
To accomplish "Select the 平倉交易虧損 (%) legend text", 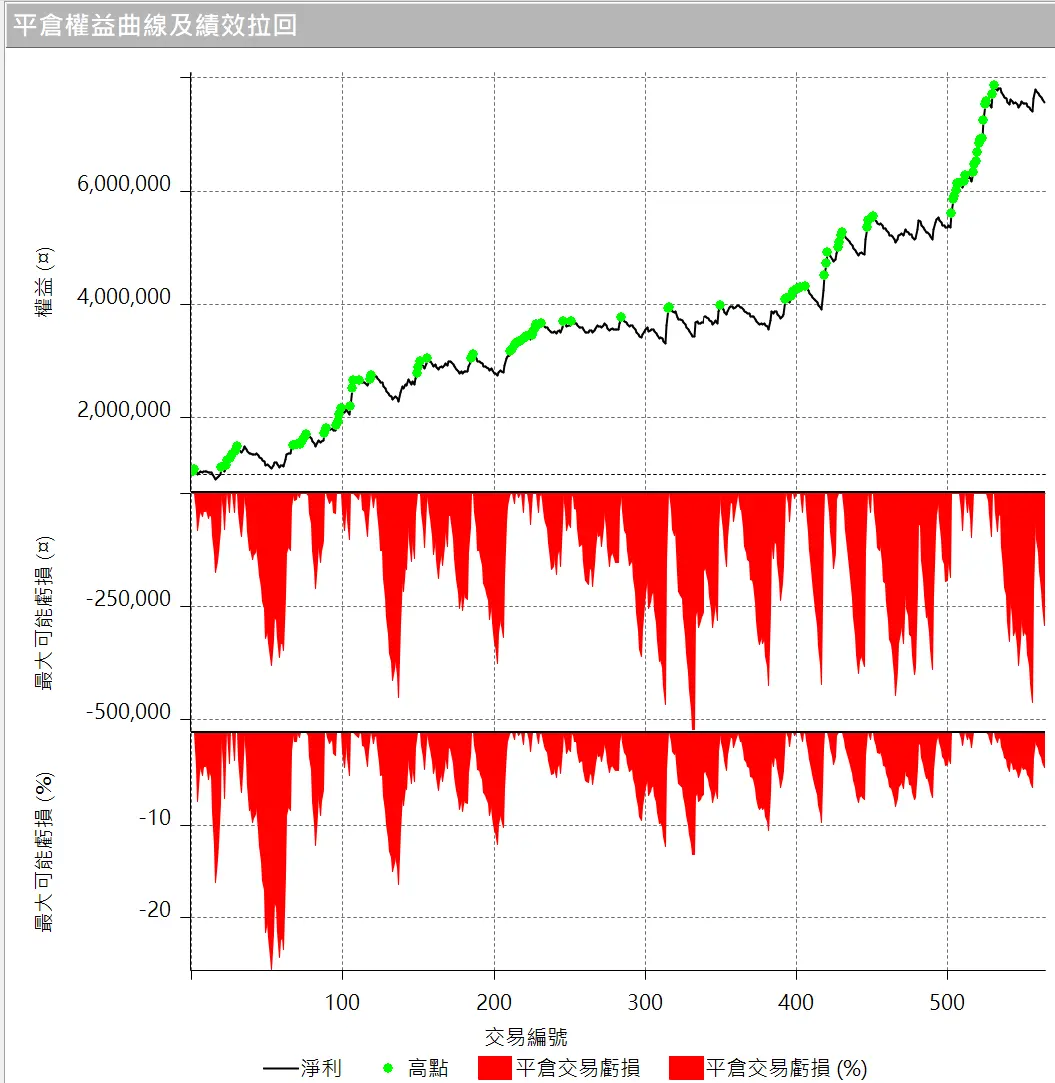I will [x=786, y=1069].
